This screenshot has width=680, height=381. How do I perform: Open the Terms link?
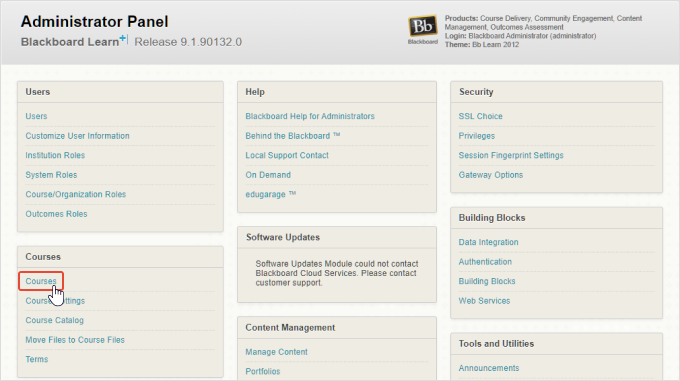click(x=36, y=359)
